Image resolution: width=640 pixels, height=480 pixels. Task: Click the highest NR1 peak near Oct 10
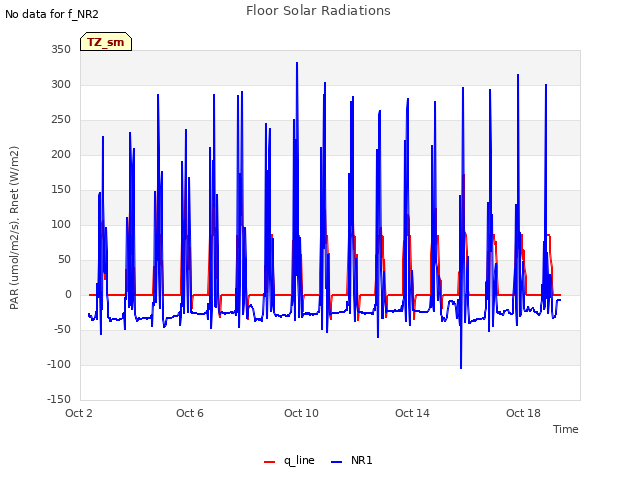pos(297,63)
